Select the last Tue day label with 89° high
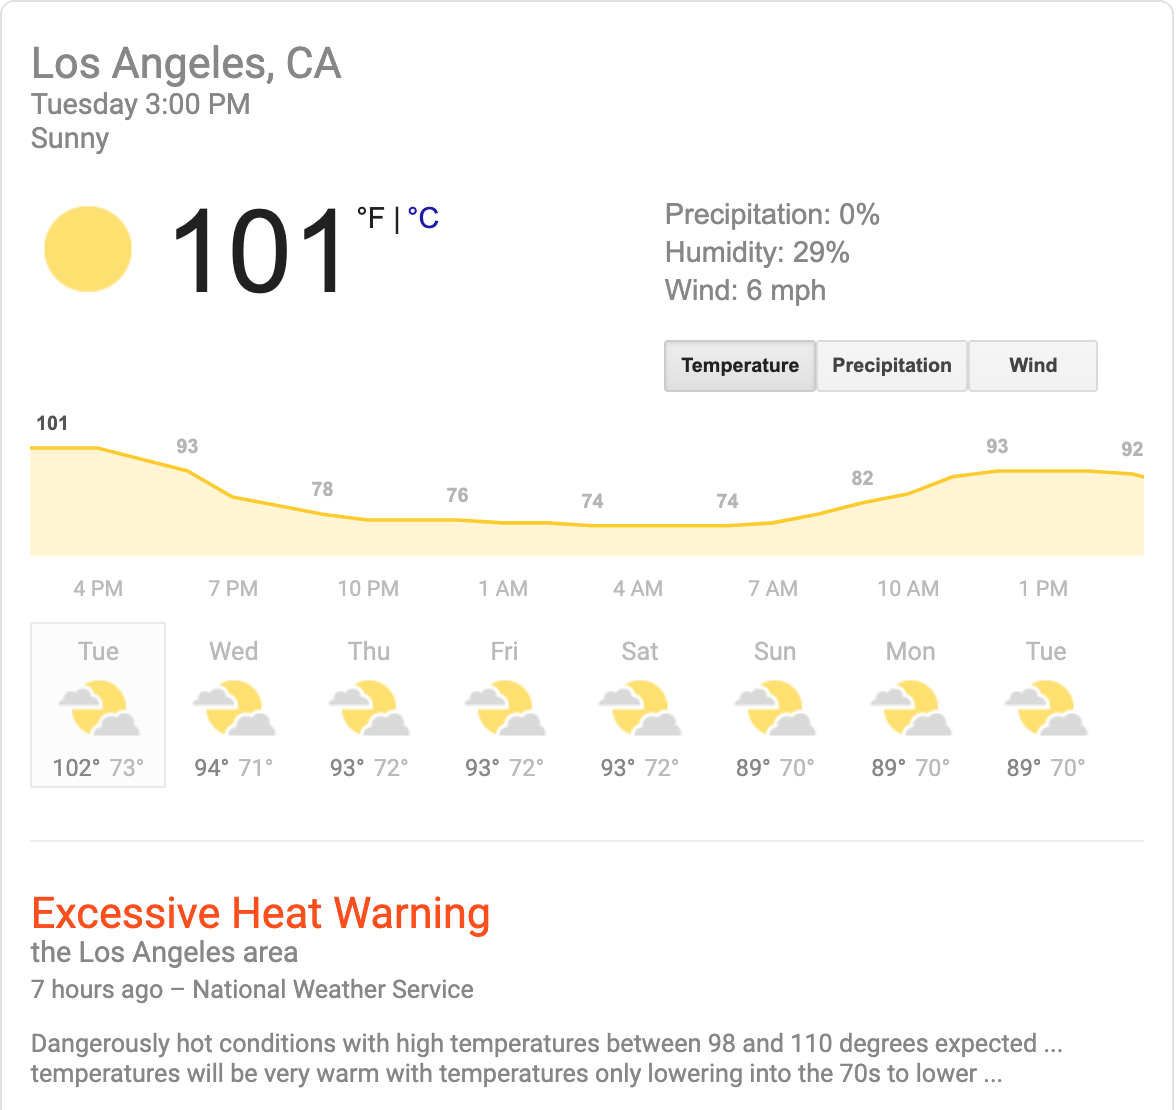The image size is (1176, 1110). (1046, 652)
